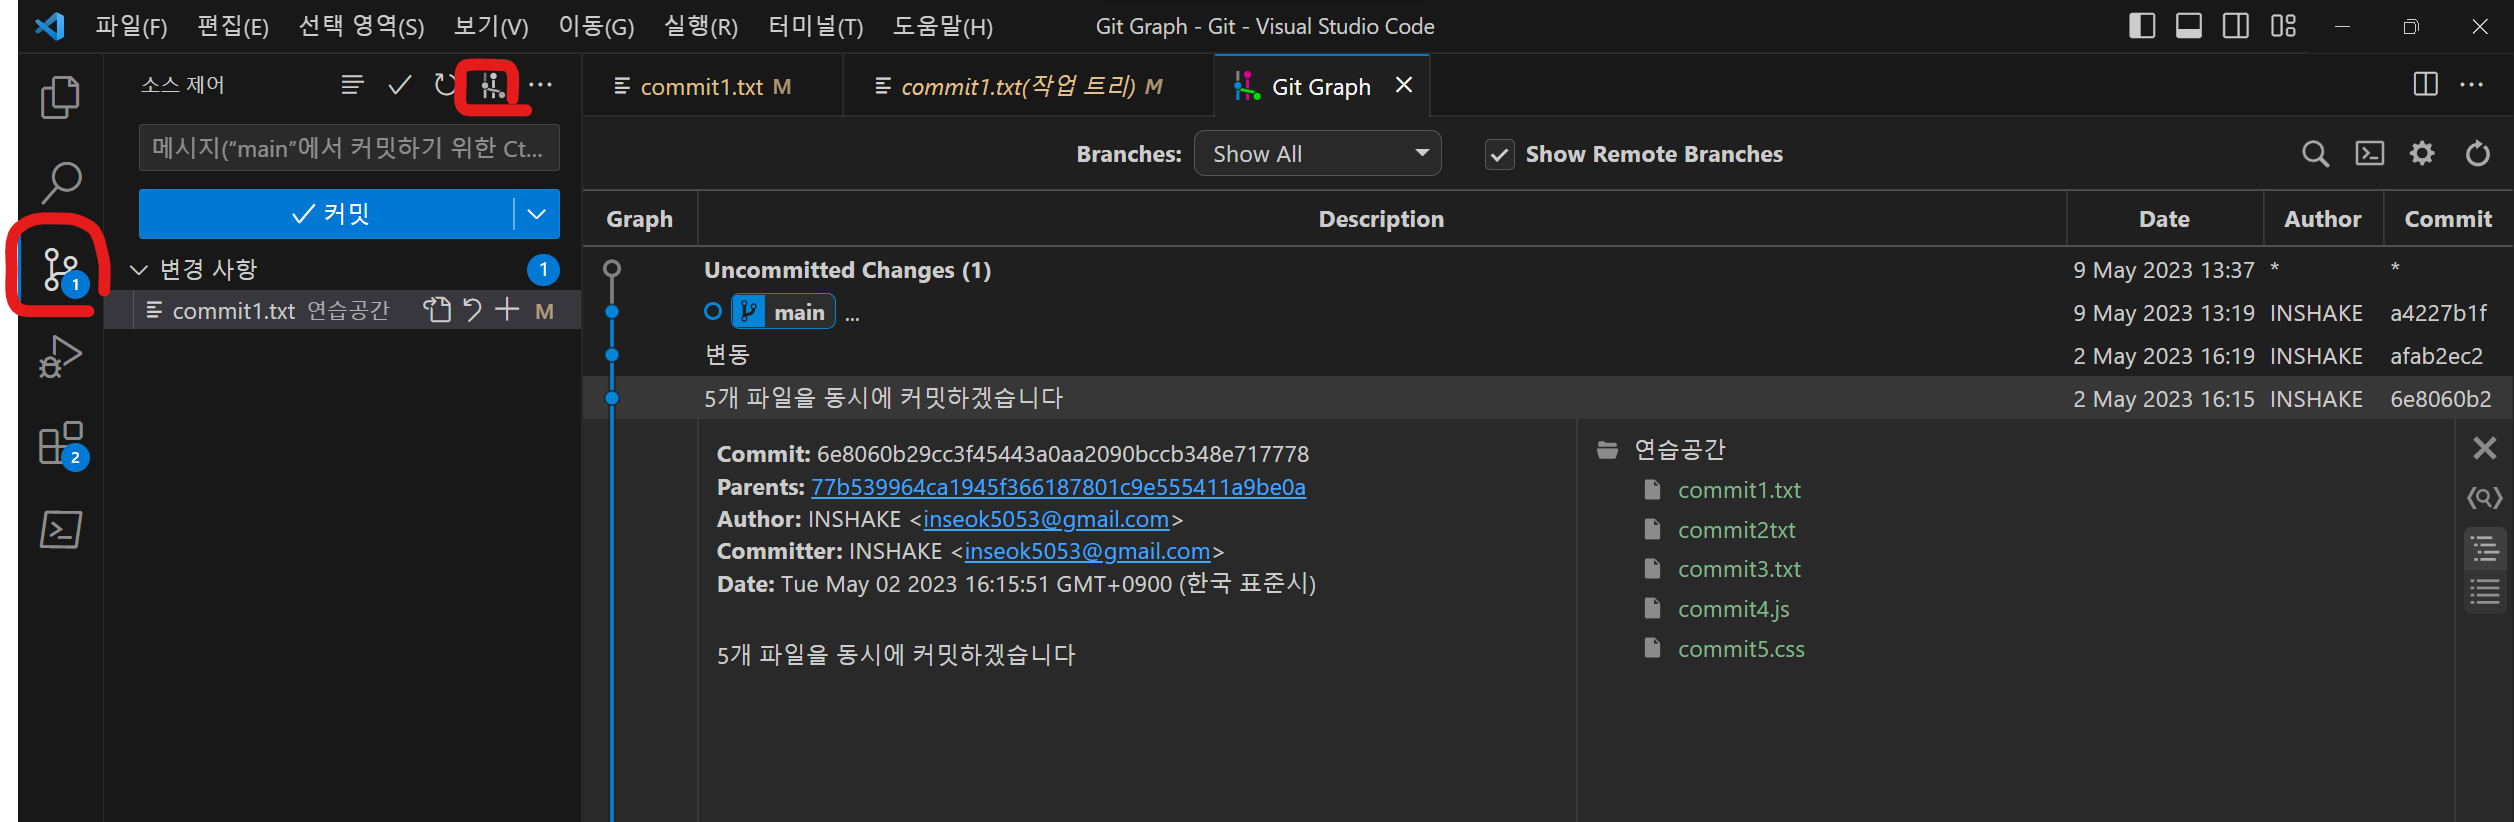
Task: Open the 터미널(T) menu
Action: pyautogui.click(x=815, y=26)
